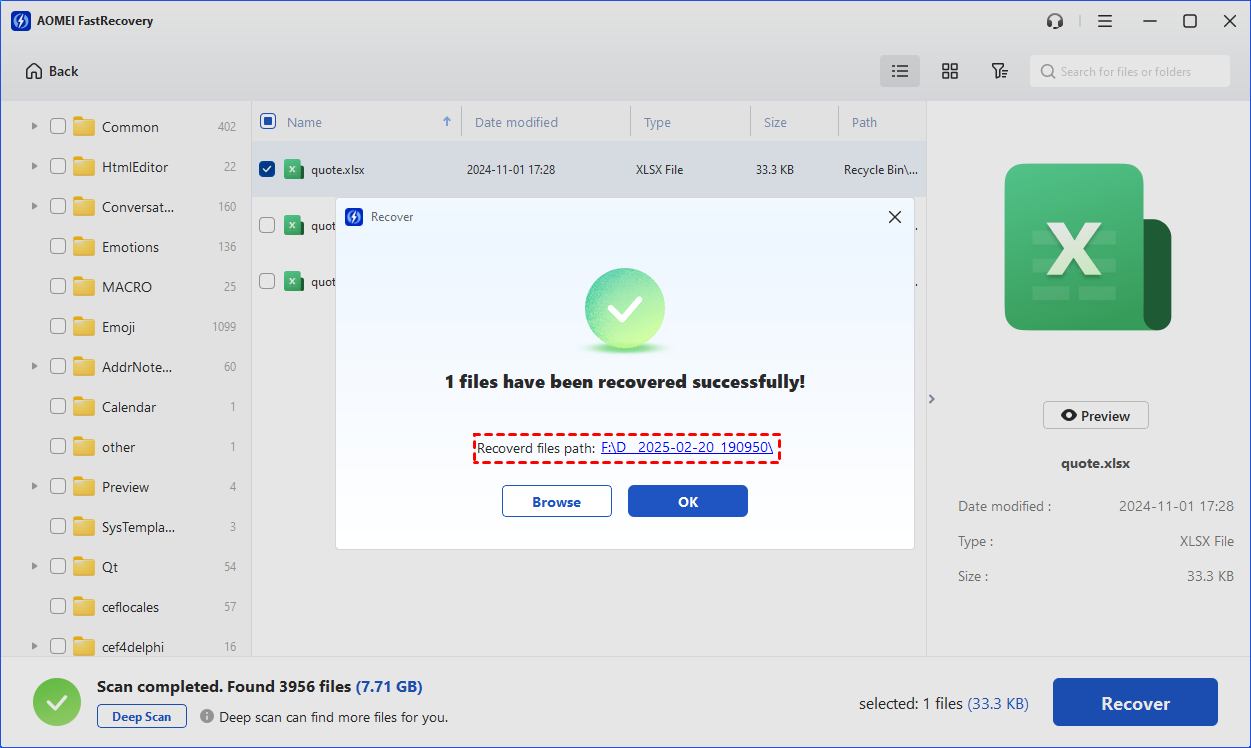Expand the Common folder tree node
1251x748 pixels.
point(34,126)
